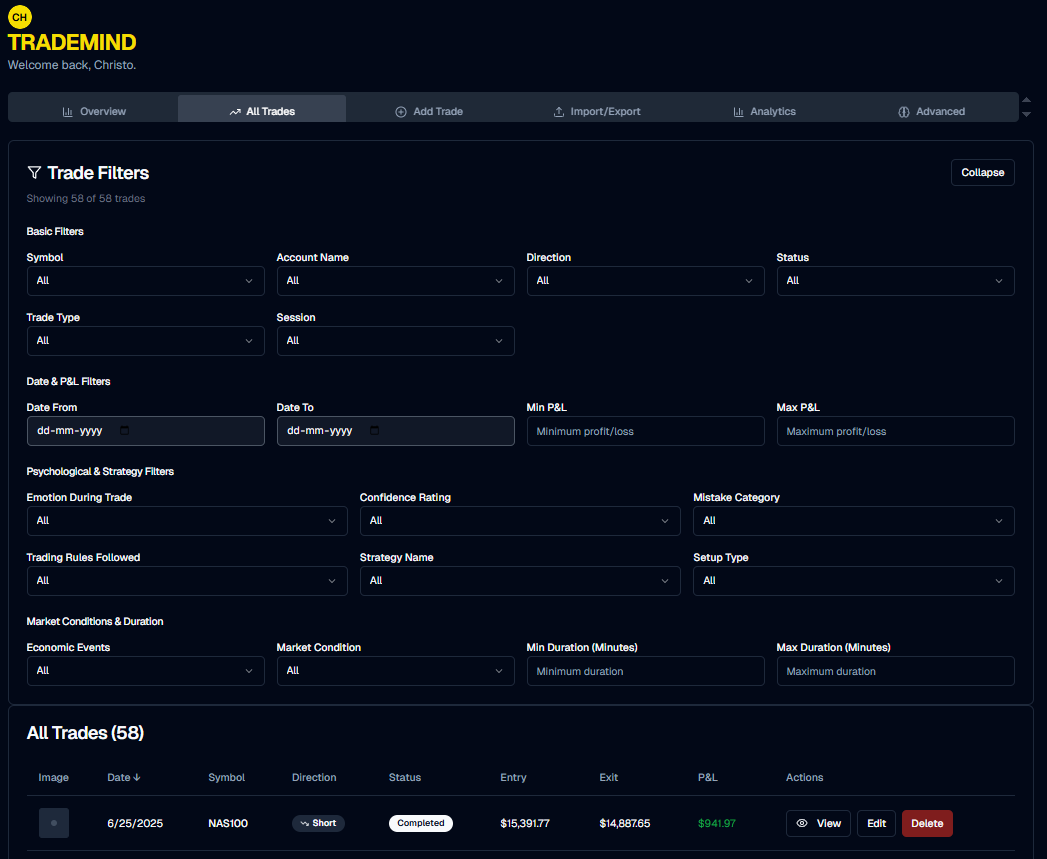Click the upload icon beside Import/Export
Screen dimensions: 1047x859
pyautogui.click(x=559, y=111)
